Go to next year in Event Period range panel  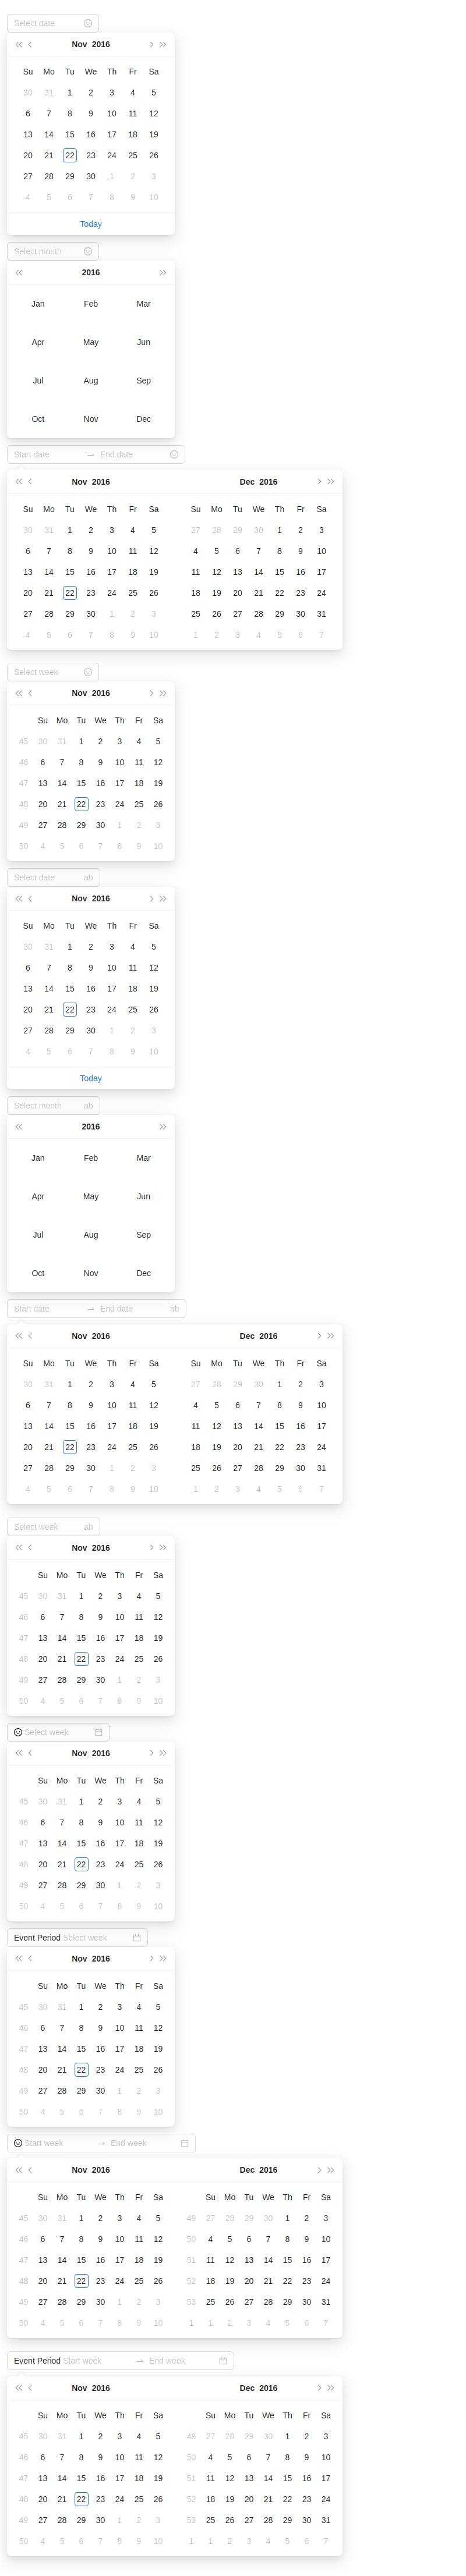click(x=331, y=2387)
